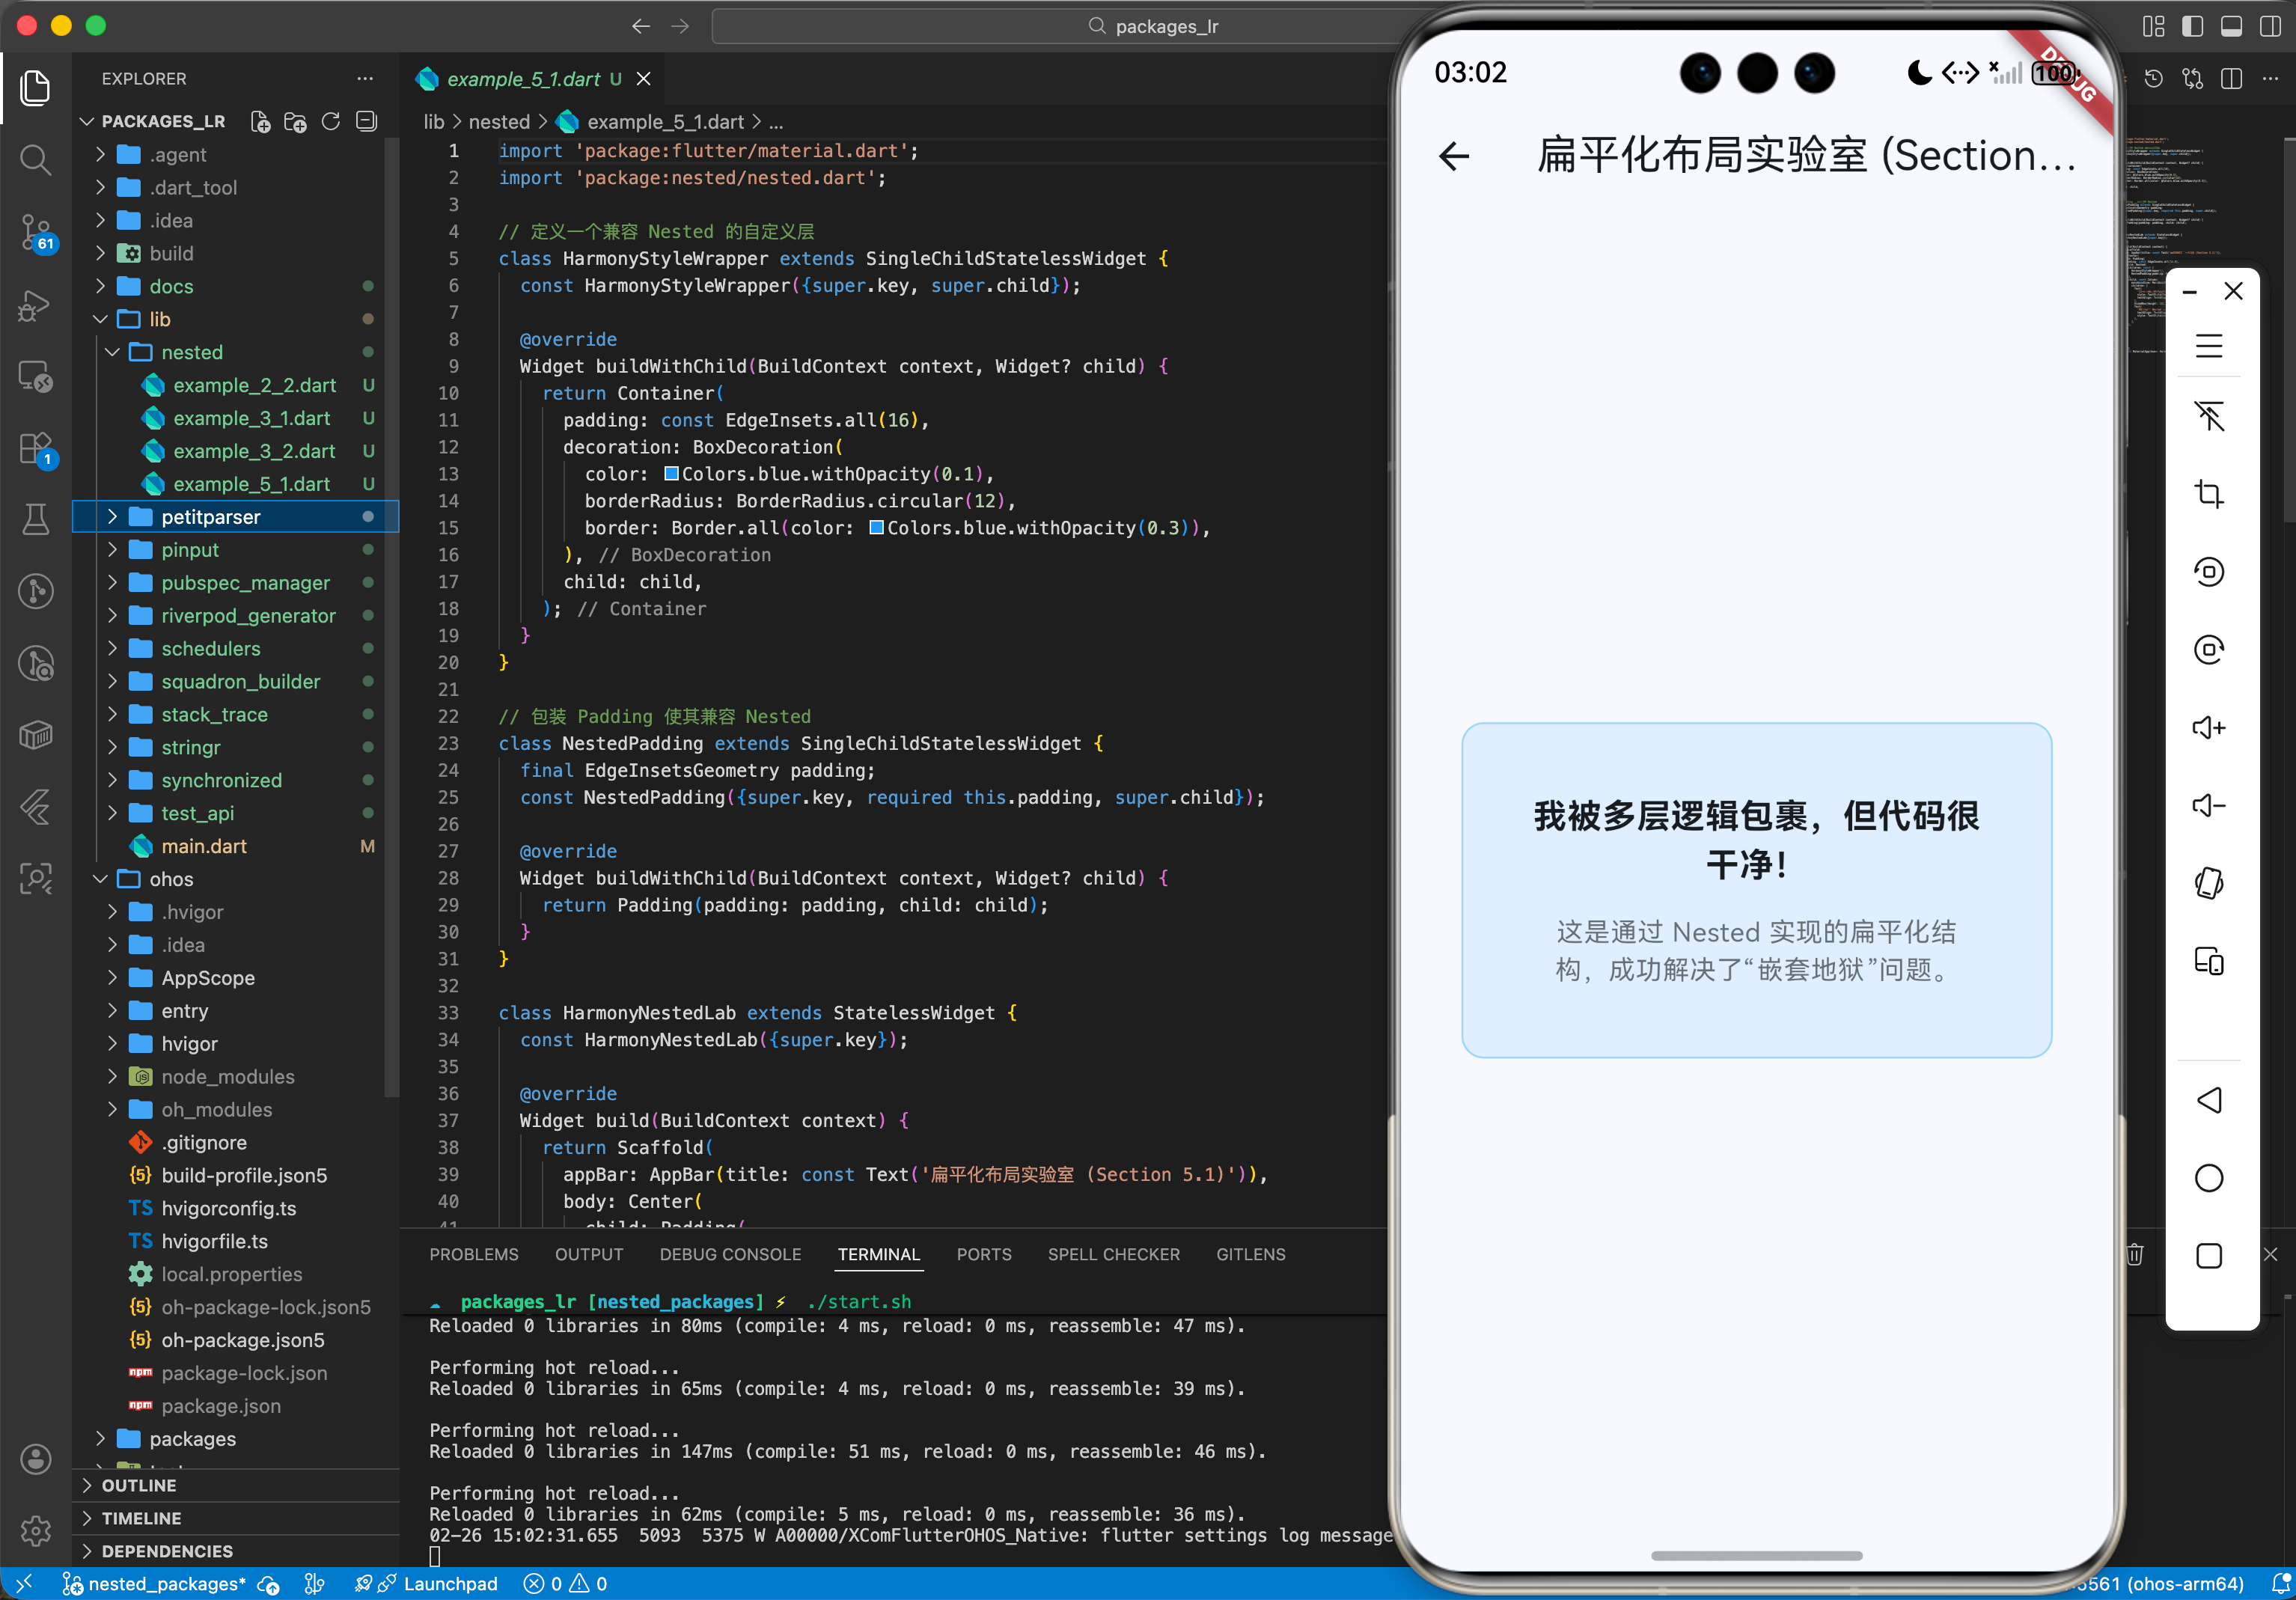Click emulator screenshot crop icon
The height and width of the screenshot is (1600, 2296).
[x=2209, y=494]
